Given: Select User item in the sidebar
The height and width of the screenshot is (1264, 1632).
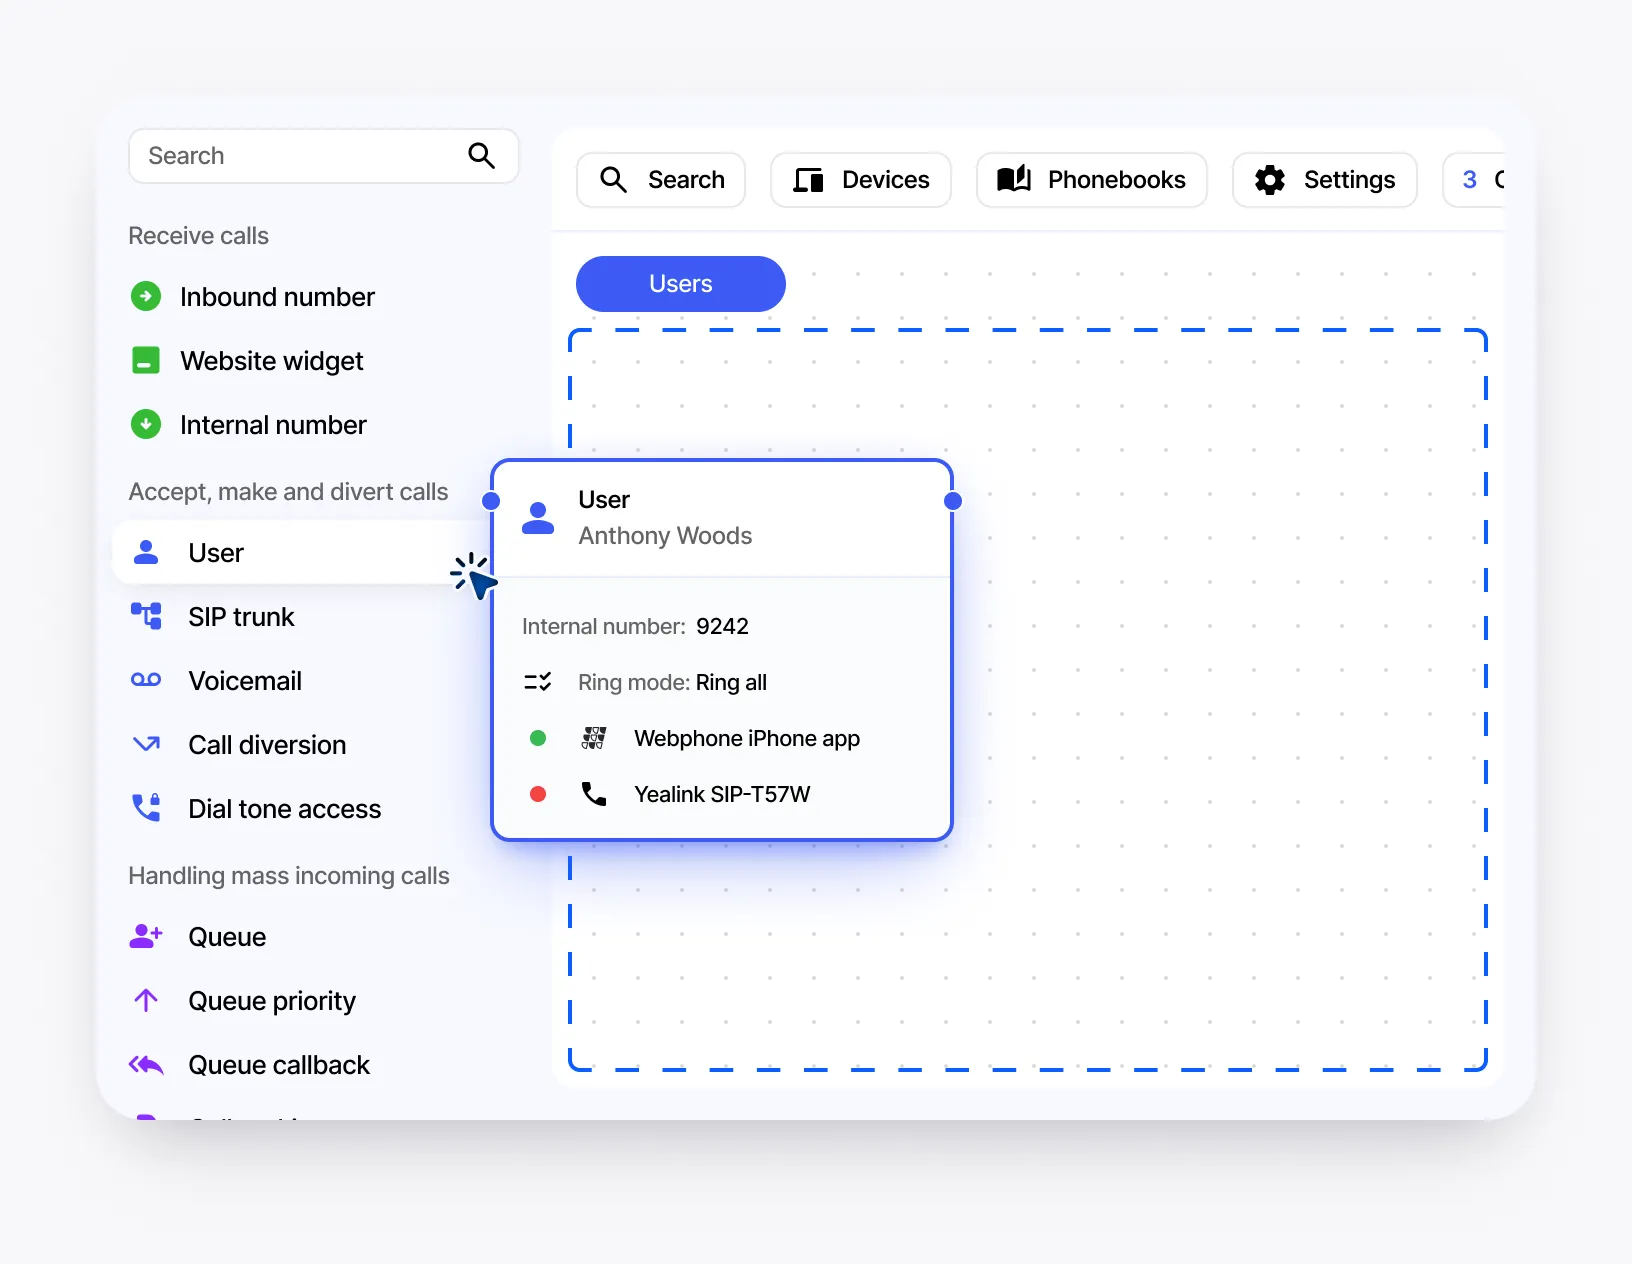Looking at the screenshot, I should tap(300, 552).
